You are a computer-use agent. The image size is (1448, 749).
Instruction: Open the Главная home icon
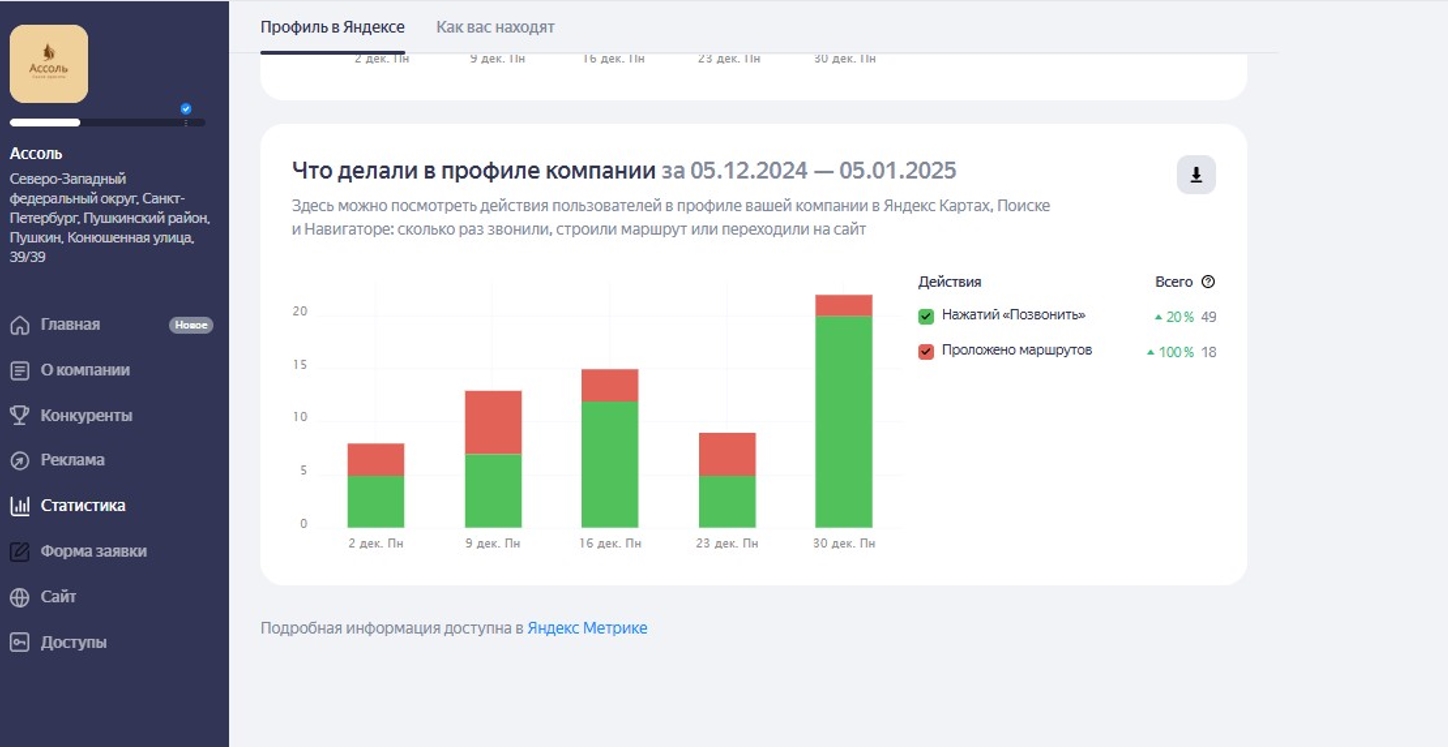click(19, 325)
